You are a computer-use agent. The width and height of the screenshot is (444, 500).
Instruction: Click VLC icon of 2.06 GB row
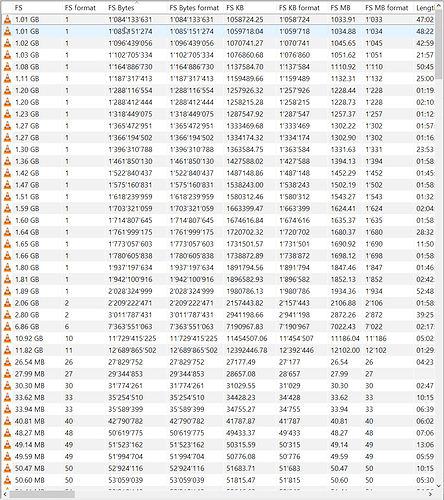(7, 303)
